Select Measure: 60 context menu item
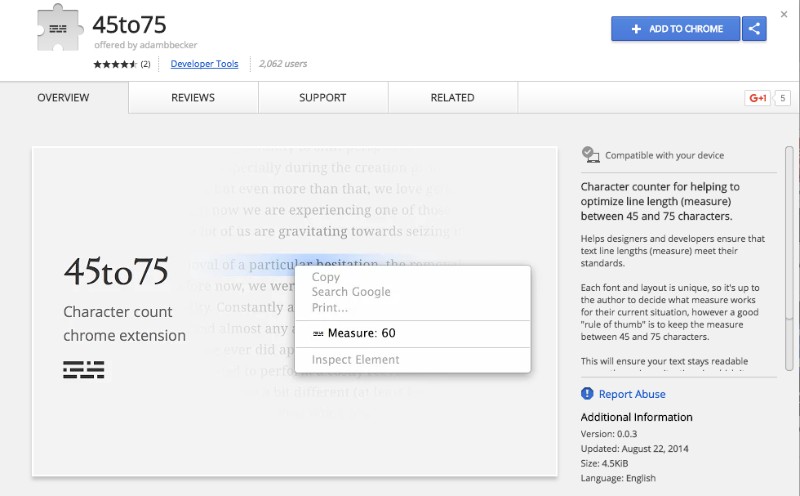The height and width of the screenshot is (496, 800). [x=412, y=333]
